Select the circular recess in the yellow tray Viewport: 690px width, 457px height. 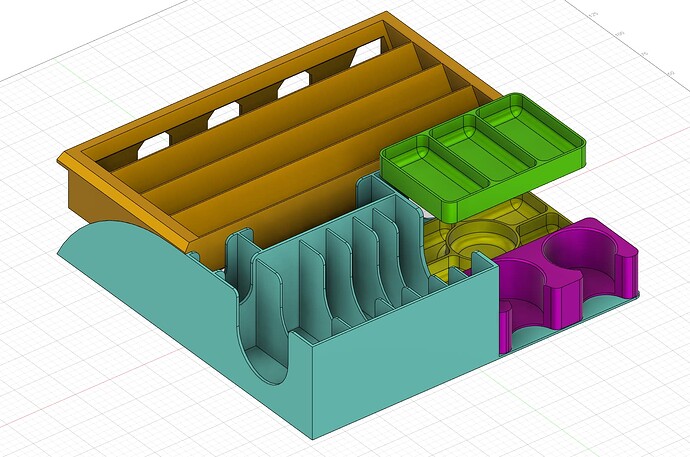[479, 240]
